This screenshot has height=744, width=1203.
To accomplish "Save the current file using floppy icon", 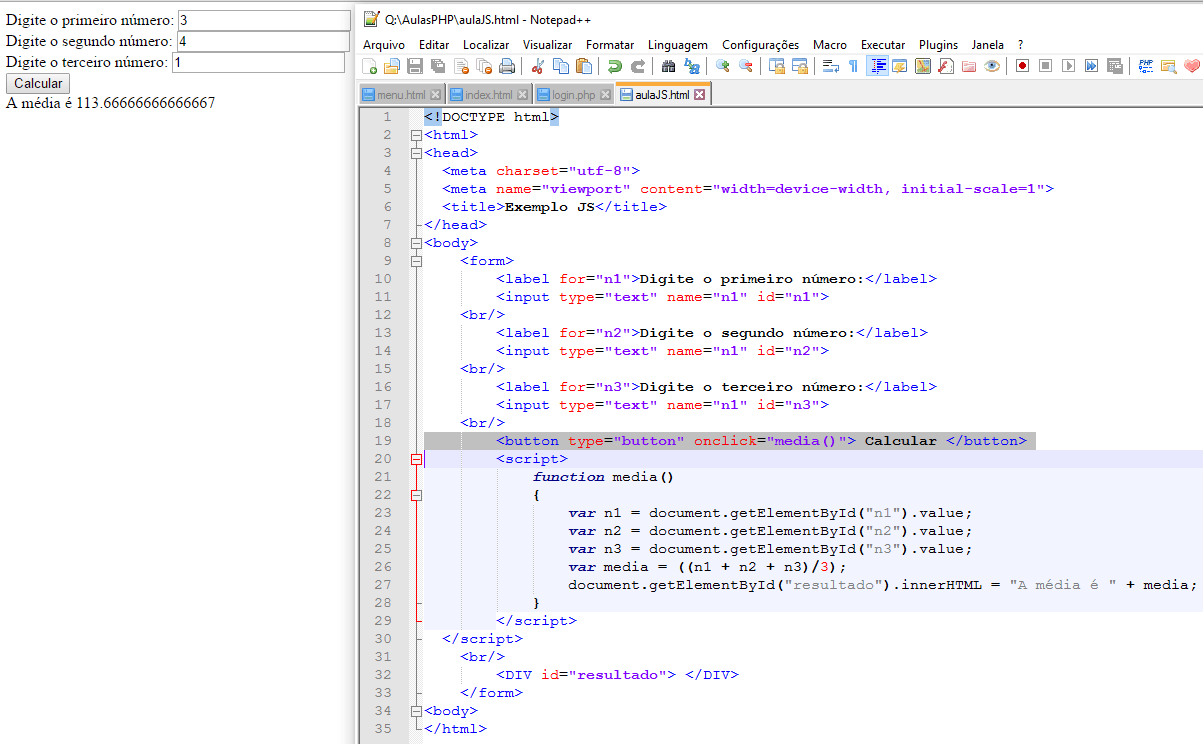I will [x=414, y=66].
